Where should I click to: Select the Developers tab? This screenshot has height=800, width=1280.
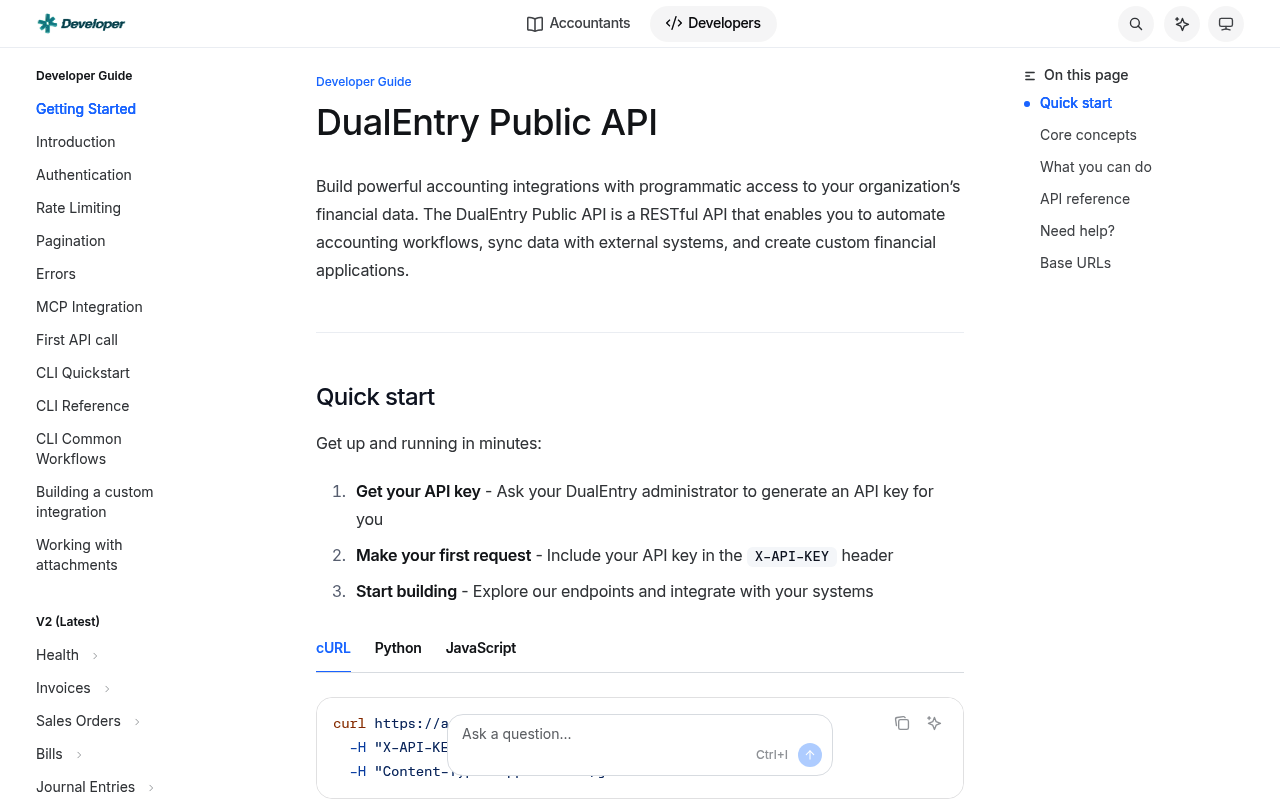click(x=713, y=23)
